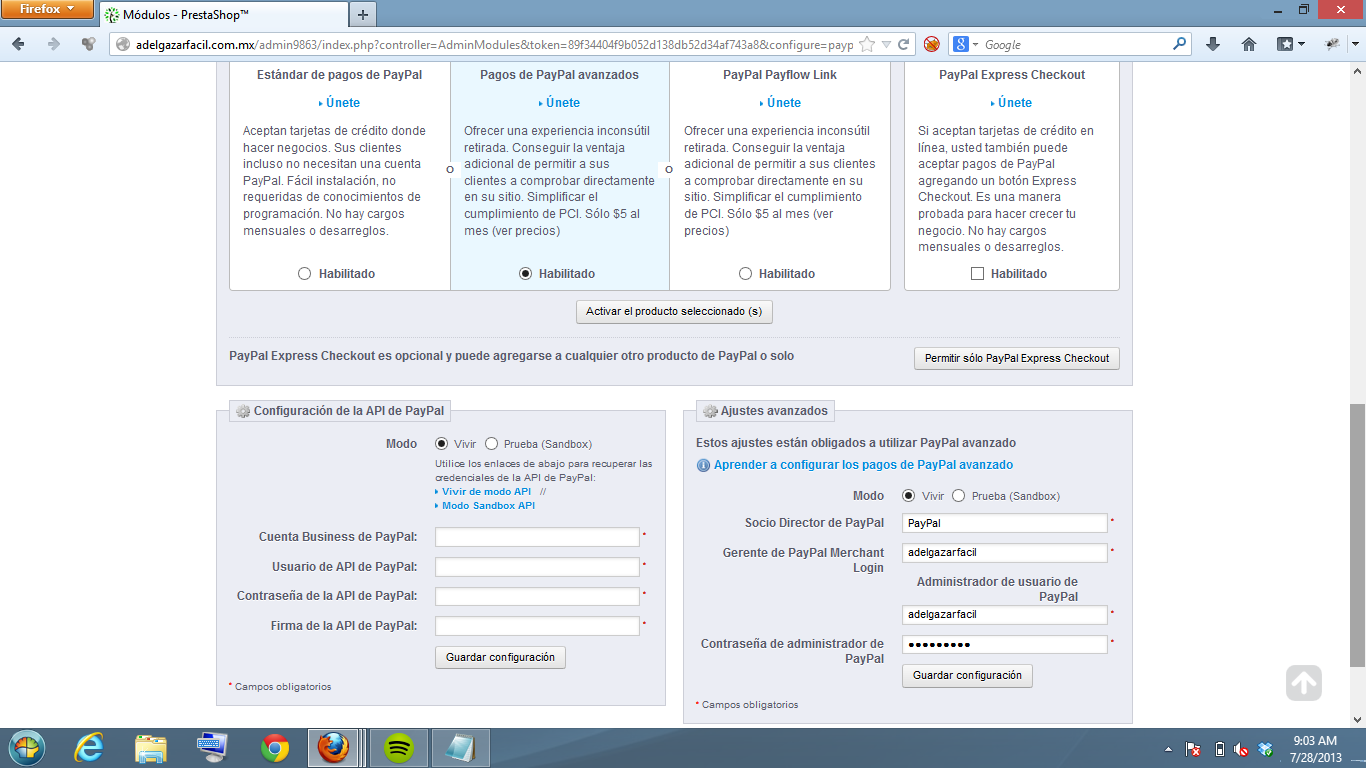
Task: Open the Windows Start orb
Action: pos(27,747)
